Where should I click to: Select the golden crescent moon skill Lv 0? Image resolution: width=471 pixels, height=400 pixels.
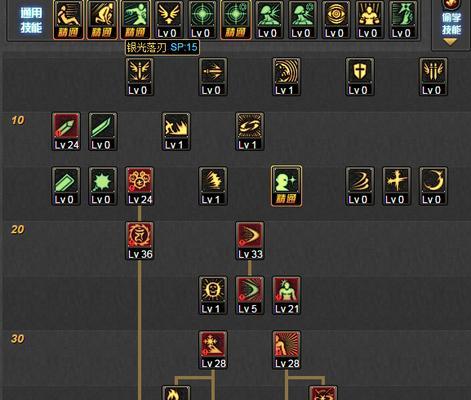point(433,186)
